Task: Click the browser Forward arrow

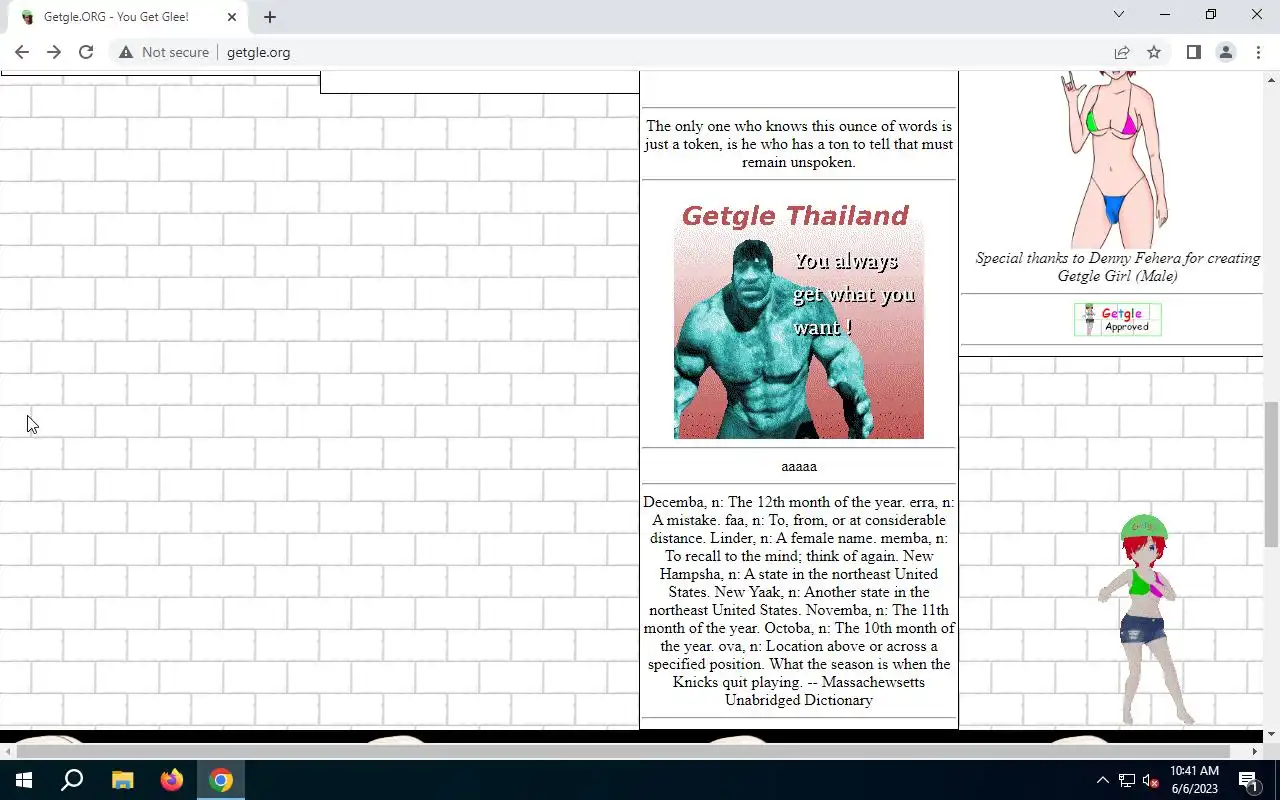Action: tap(54, 52)
